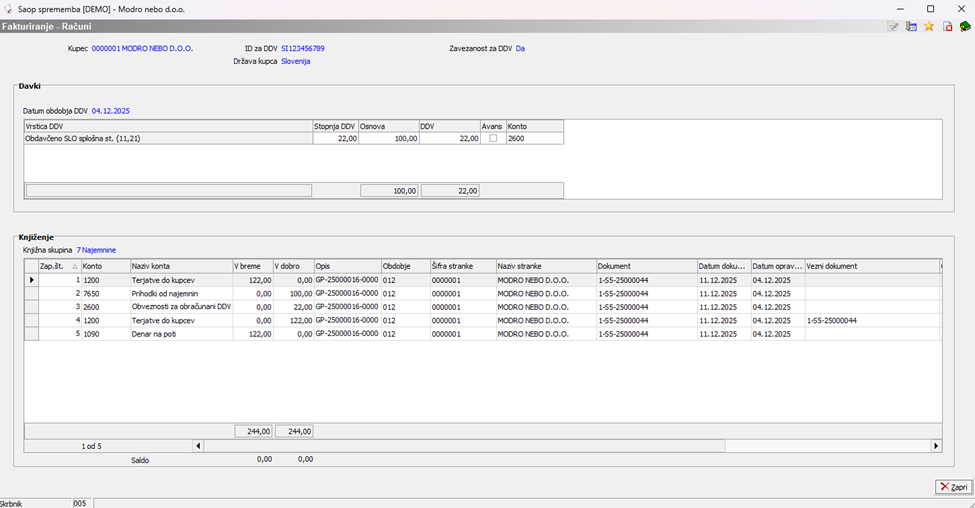Click the row indicator arrow for row 1

coord(31,280)
